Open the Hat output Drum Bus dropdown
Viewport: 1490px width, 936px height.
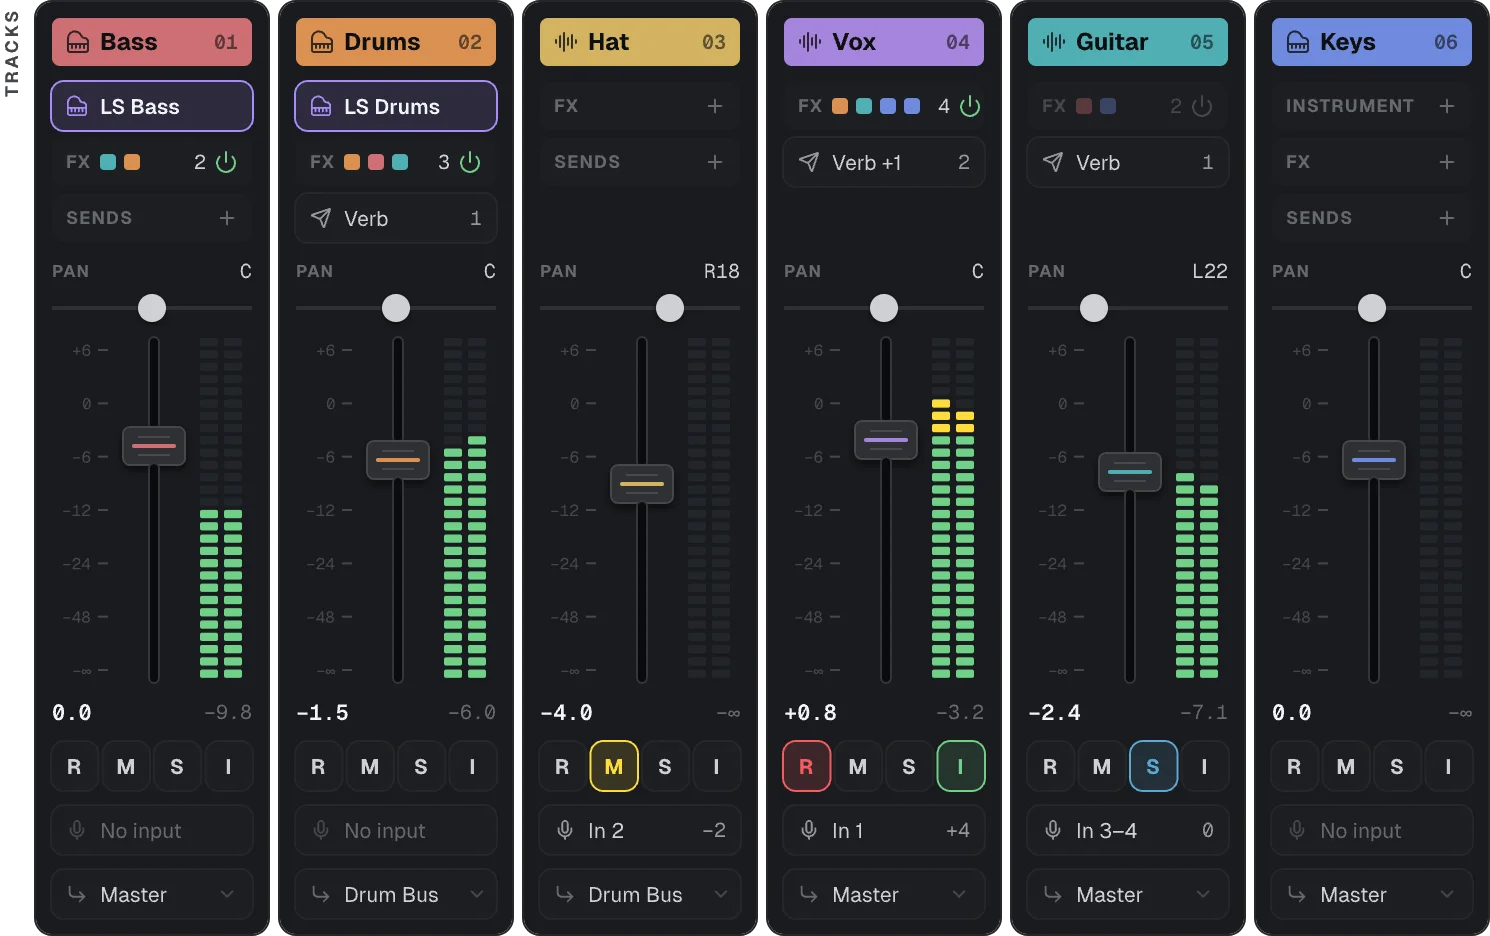click(x=640, y=894)
